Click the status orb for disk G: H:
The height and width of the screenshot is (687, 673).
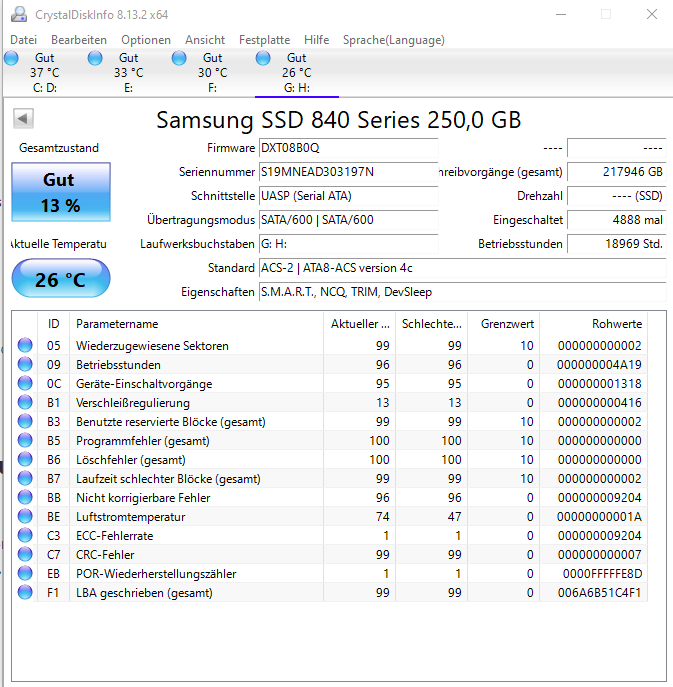263,58
